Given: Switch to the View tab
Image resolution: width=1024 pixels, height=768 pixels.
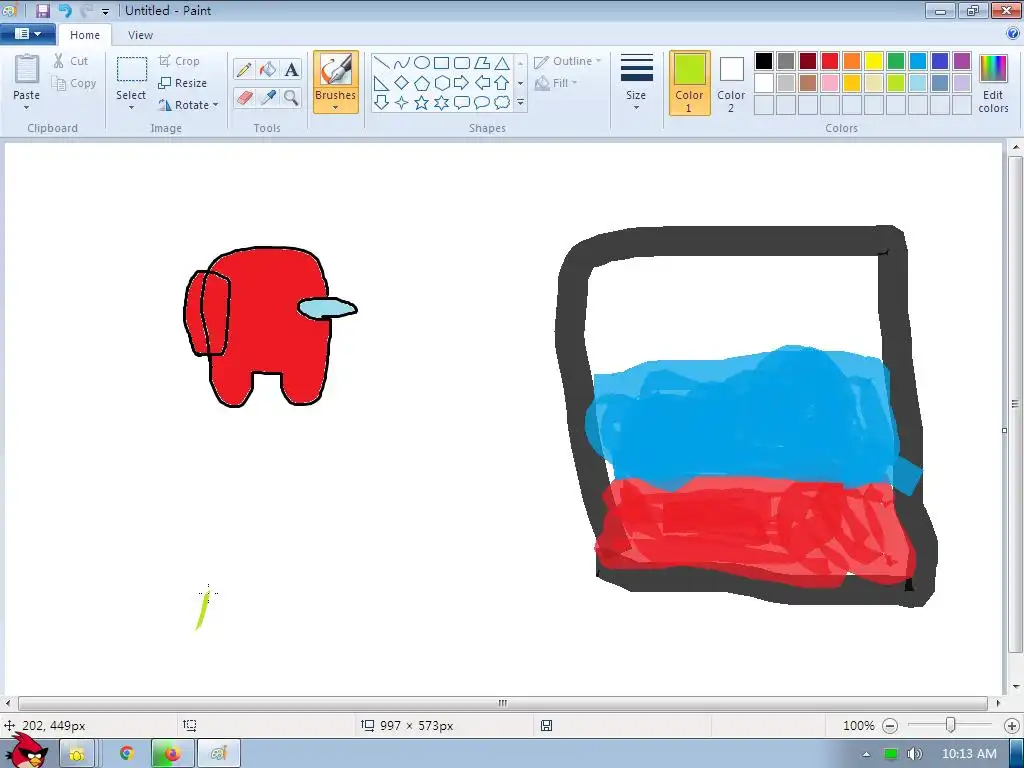Looking at the screenshot, I should click(x=140, y=35).
